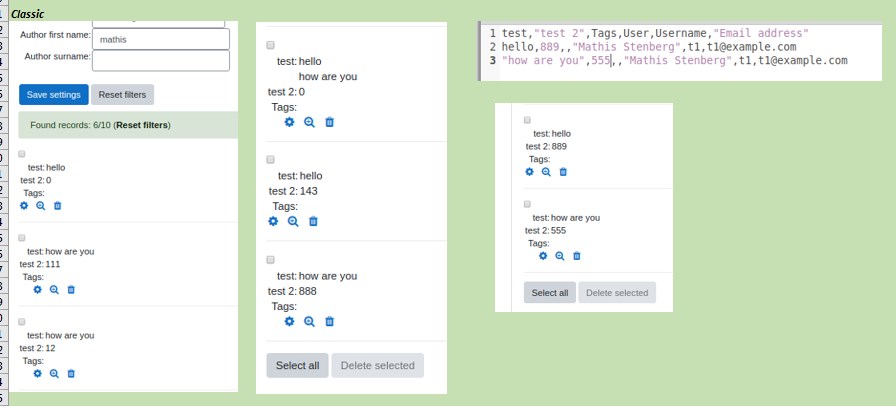Click Select all below the 555 record

550,293
